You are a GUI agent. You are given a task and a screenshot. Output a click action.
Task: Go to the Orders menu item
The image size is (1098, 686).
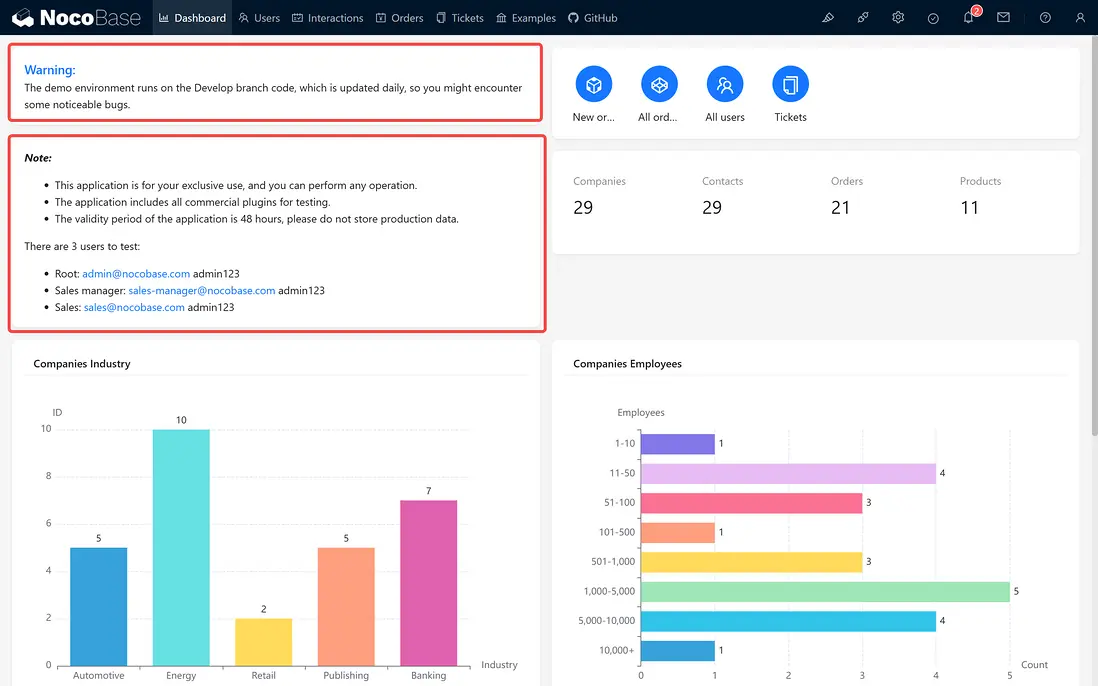[399, 18]
